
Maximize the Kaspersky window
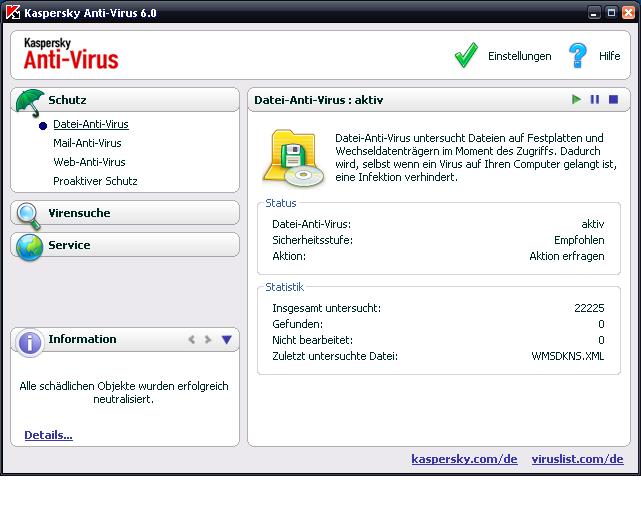(611, 13)
